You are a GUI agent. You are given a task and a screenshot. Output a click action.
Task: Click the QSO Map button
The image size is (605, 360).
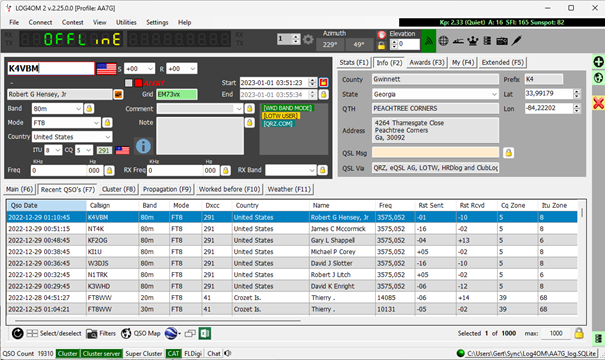[140, 333]
